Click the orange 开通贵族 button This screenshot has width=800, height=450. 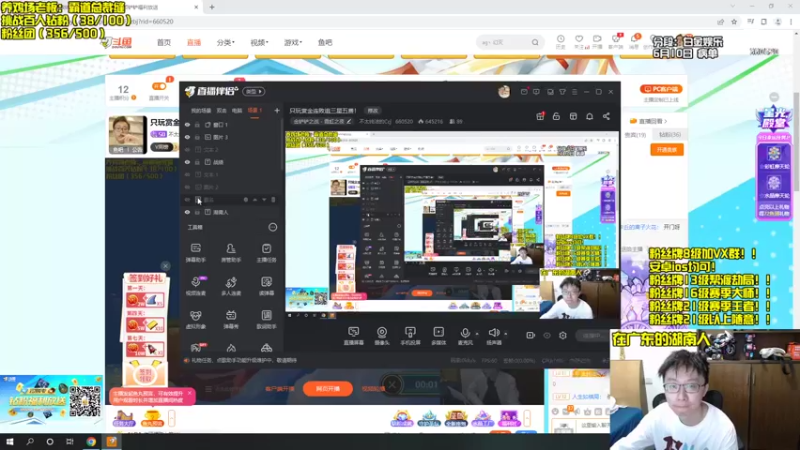point(666,149)
